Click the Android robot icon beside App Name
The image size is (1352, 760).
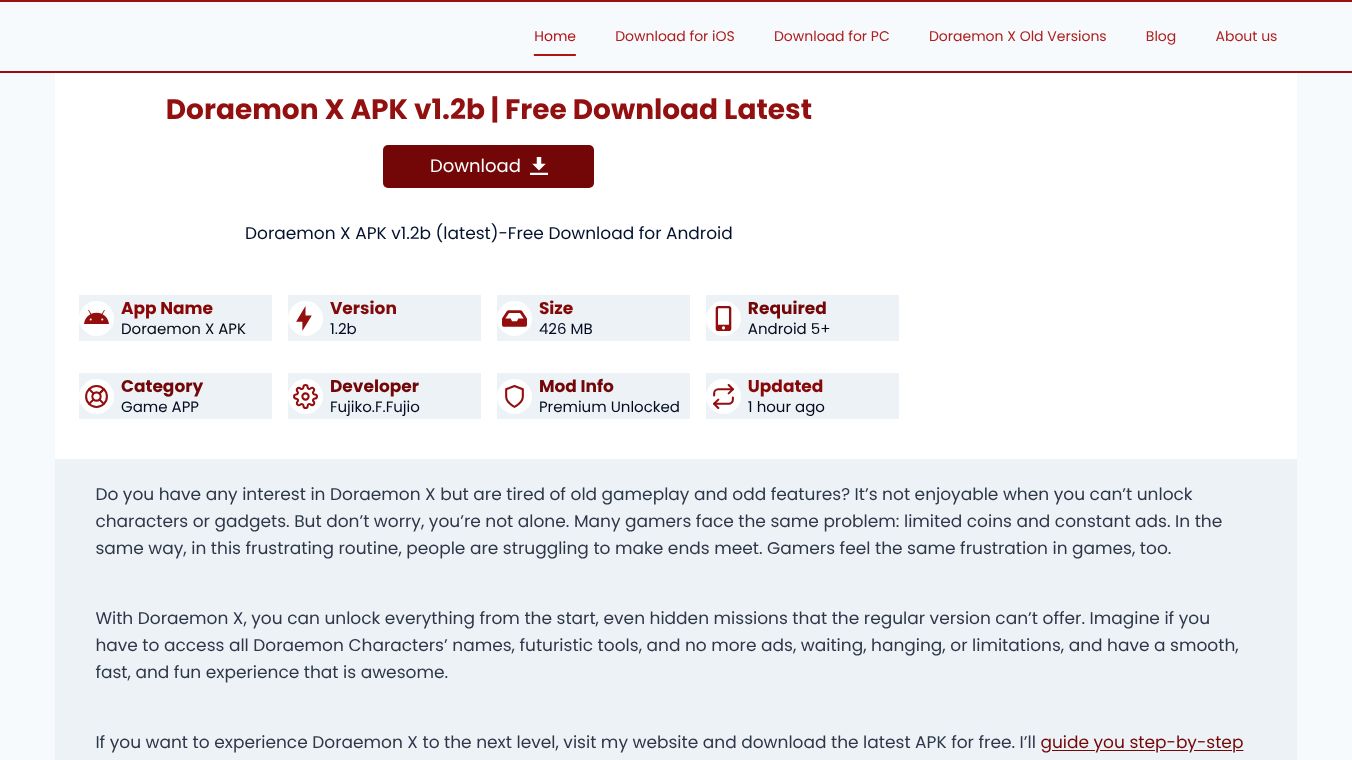[96, 318]
